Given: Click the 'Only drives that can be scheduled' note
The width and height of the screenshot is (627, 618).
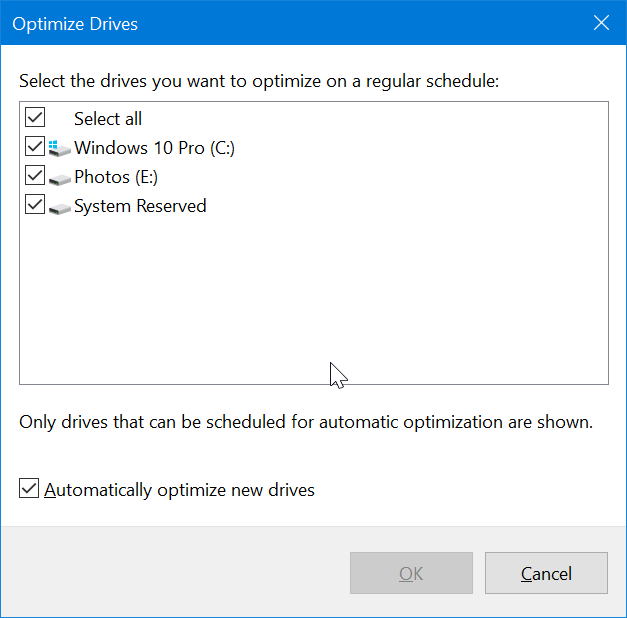Looking at the screenshot, I should coord(306,422).
